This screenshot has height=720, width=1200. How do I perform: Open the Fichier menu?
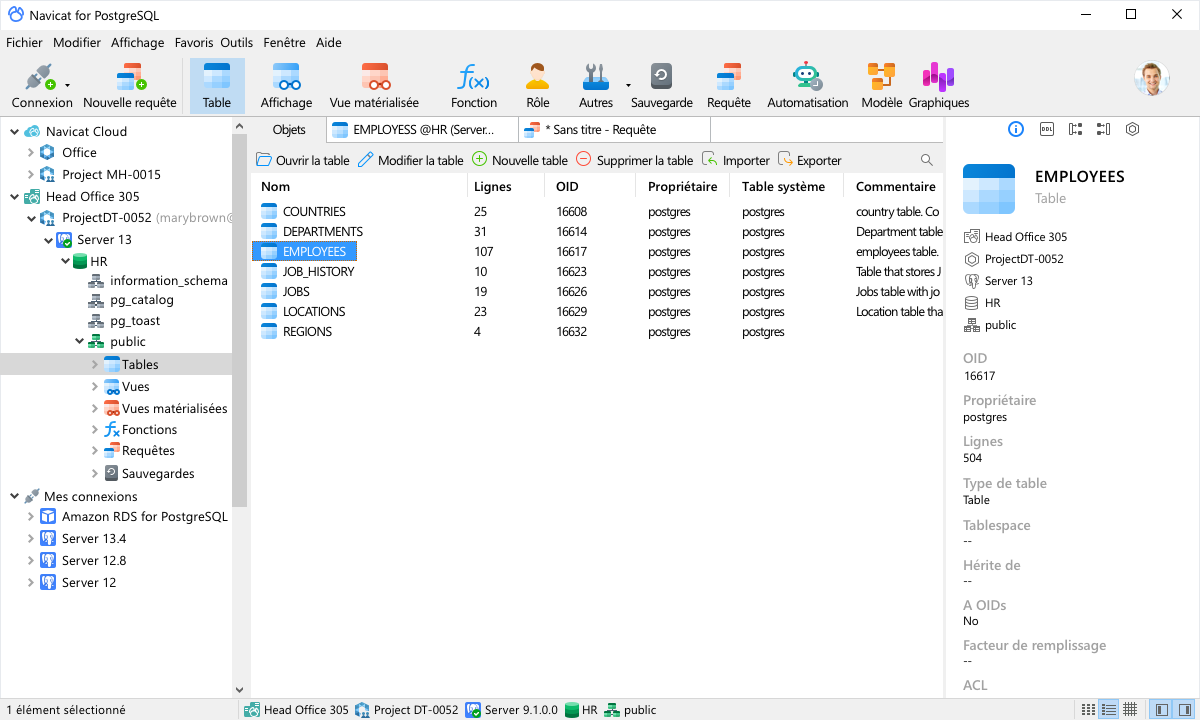[24, 43]
